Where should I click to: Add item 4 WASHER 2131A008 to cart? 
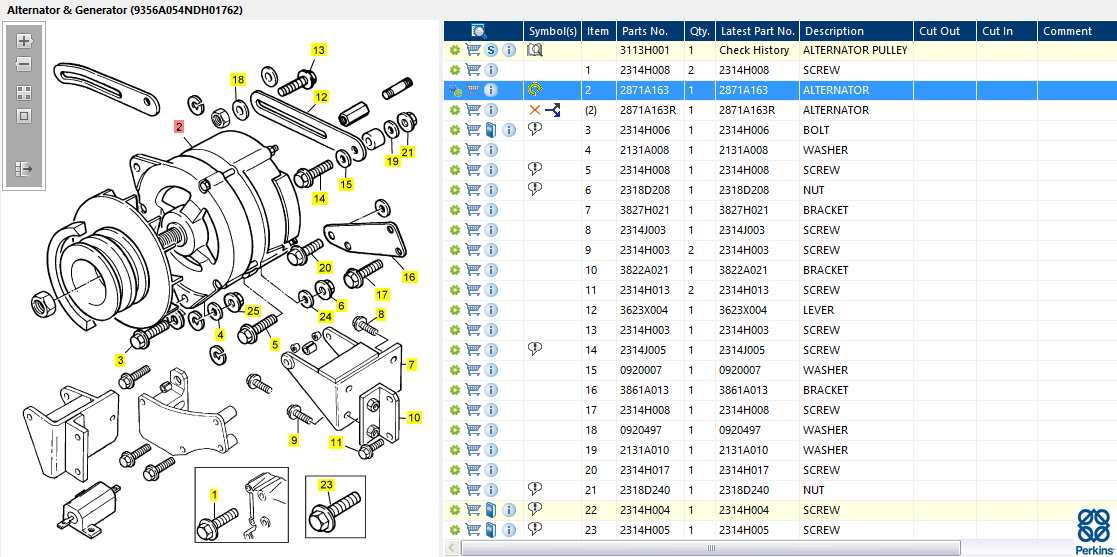point(472,150)
